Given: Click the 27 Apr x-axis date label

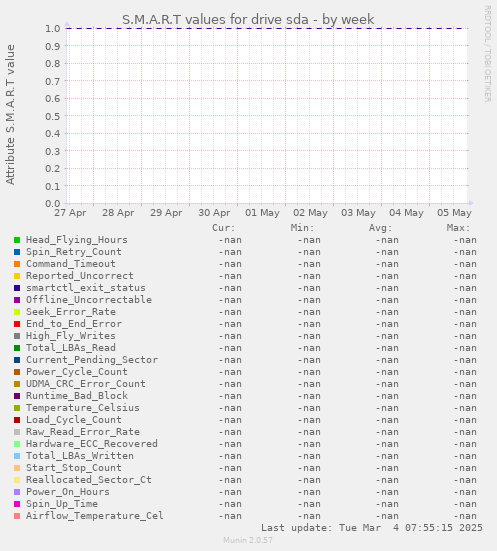Looking at the screenshot, I should click(70, 213).
